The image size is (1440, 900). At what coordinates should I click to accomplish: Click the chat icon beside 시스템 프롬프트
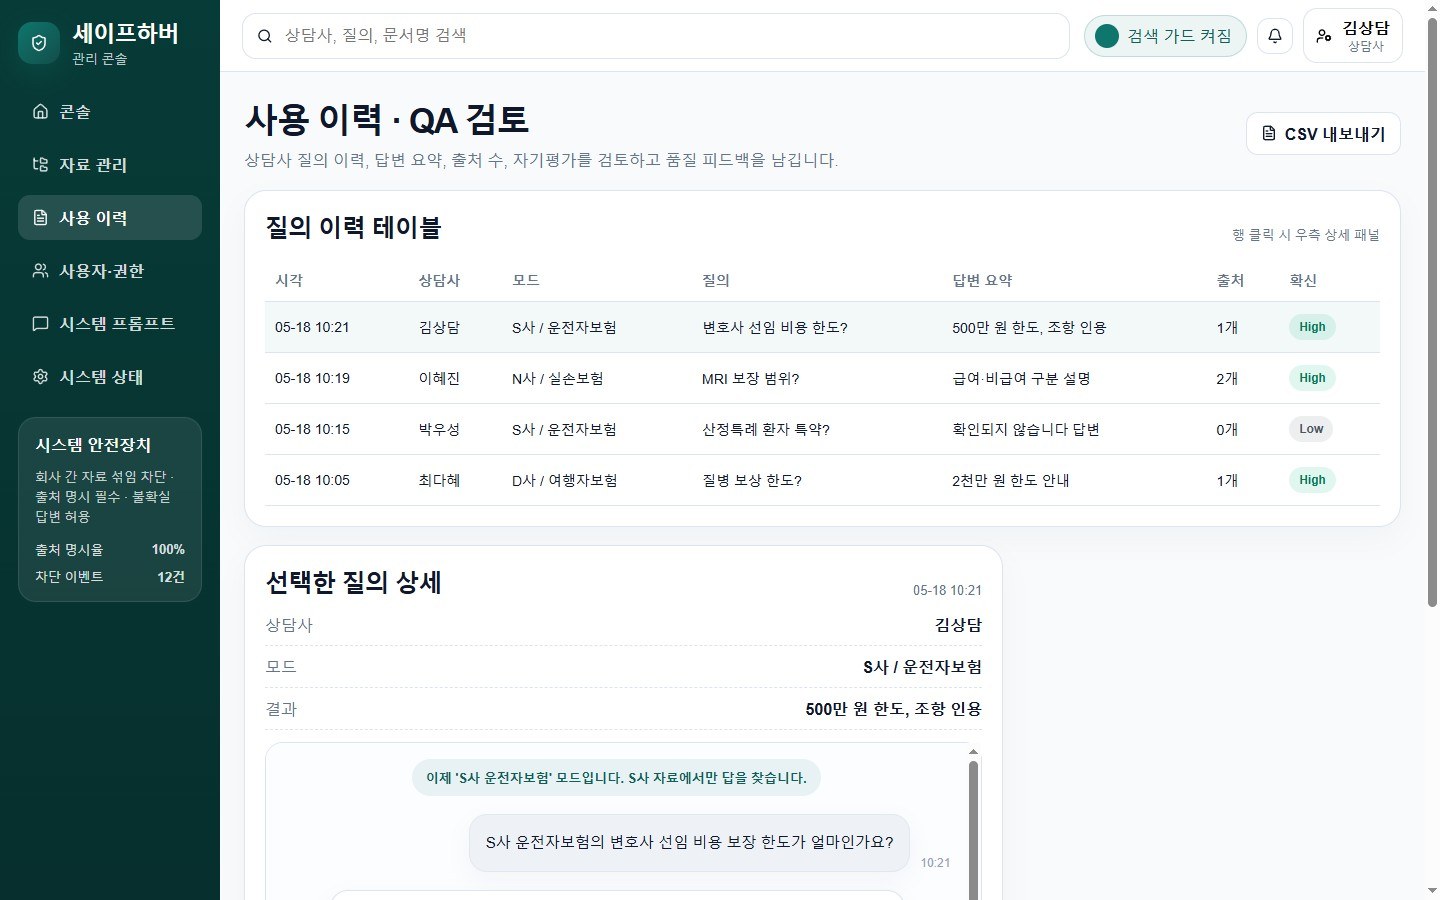pyautogui.click(x=40, y=323)
